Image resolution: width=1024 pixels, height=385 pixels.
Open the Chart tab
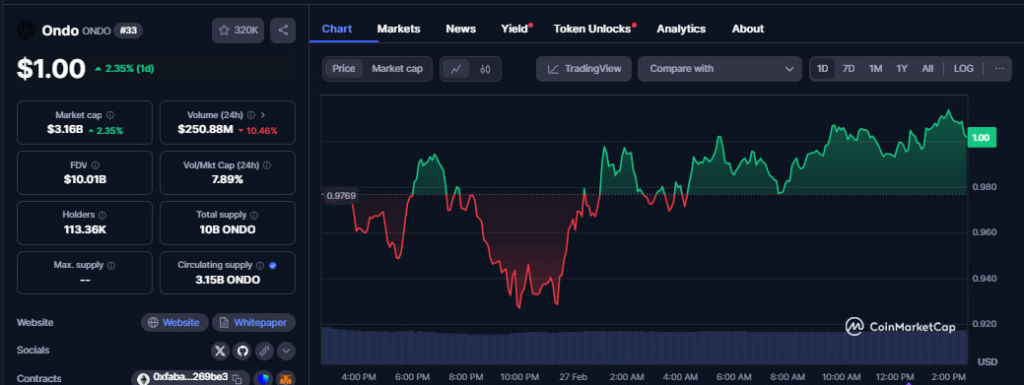[x=337, y=29]
